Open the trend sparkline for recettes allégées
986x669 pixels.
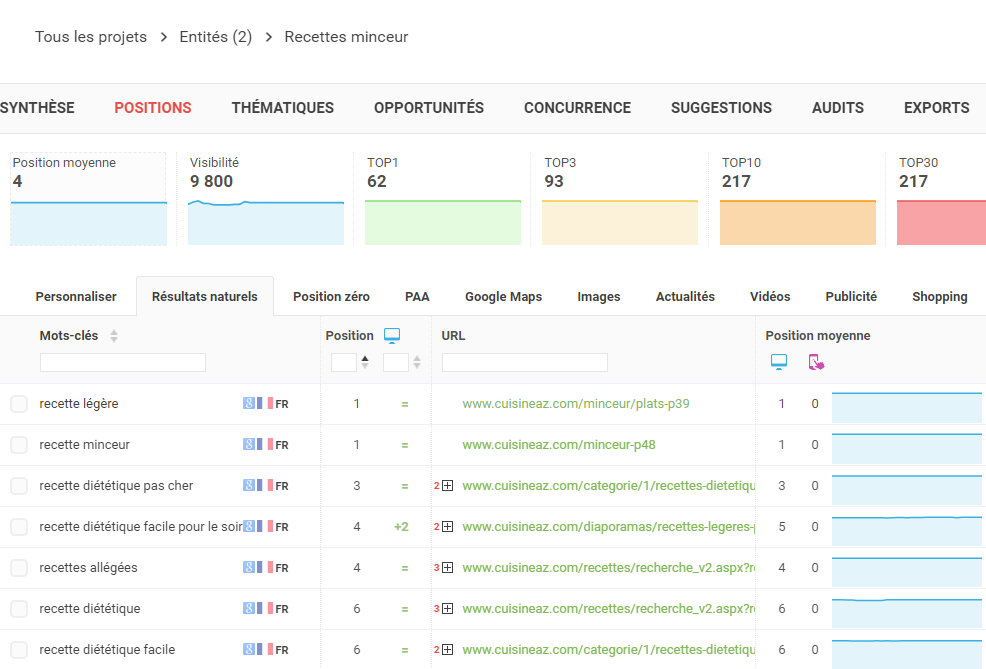pyautogui.click(x=907, y=571)
